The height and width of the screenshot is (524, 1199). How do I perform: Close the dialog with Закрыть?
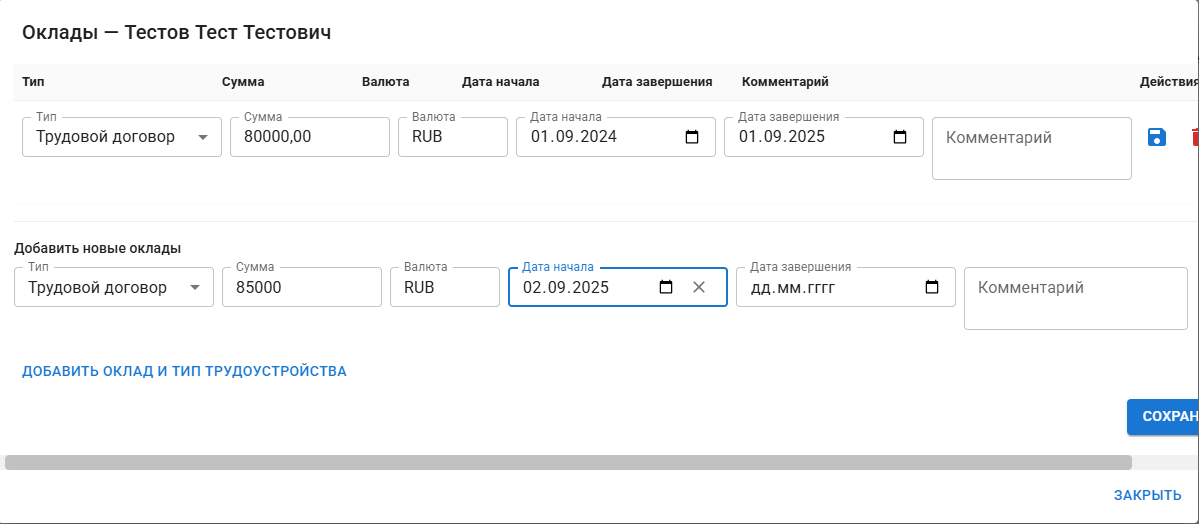(x=1147, y=496)
